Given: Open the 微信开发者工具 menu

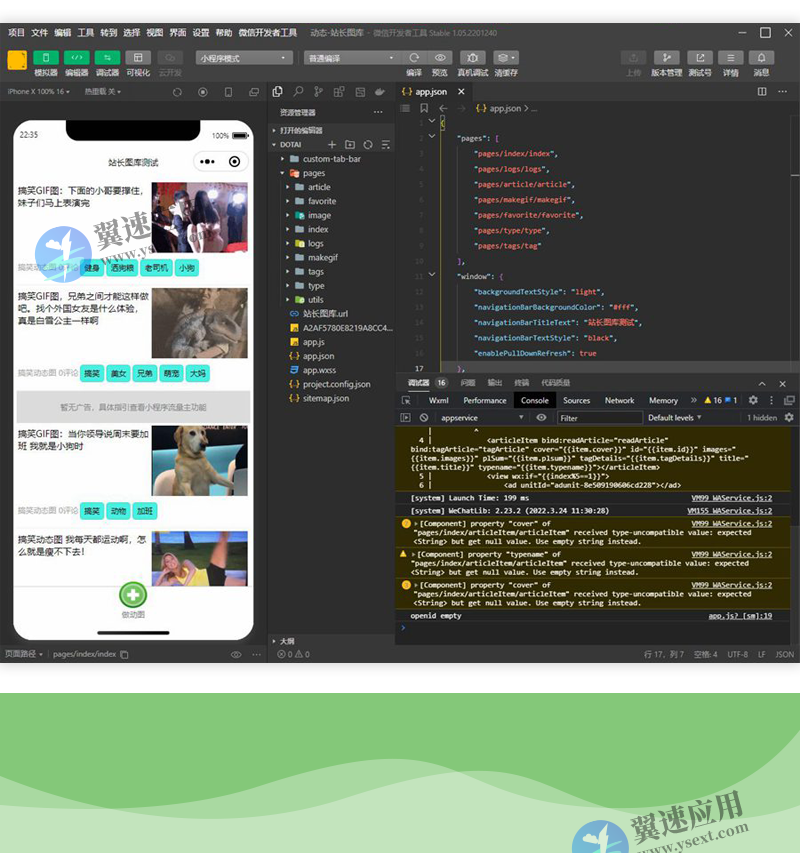Looking at the screenshot, I should [x=266, y=32].
